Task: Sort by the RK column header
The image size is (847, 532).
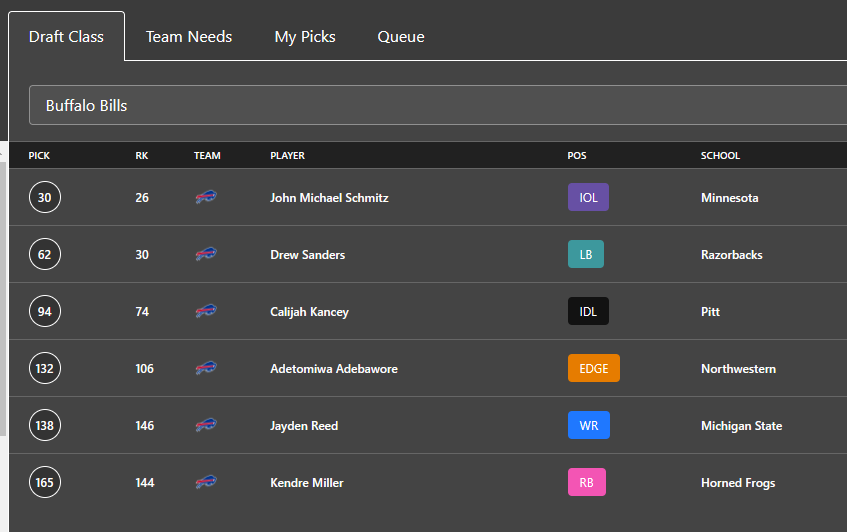Action: tap(142, 156)
